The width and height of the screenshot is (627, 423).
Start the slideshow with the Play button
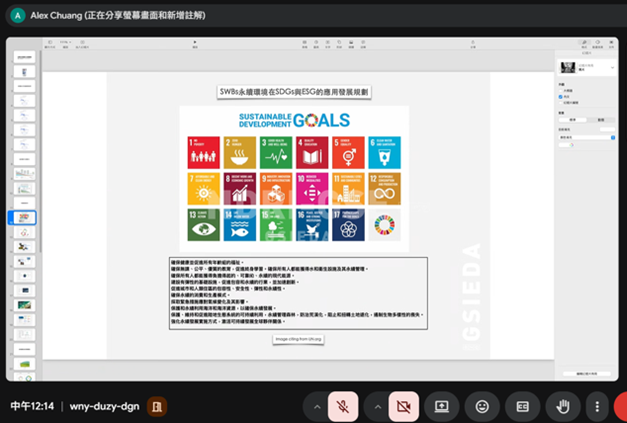point(195,44)
